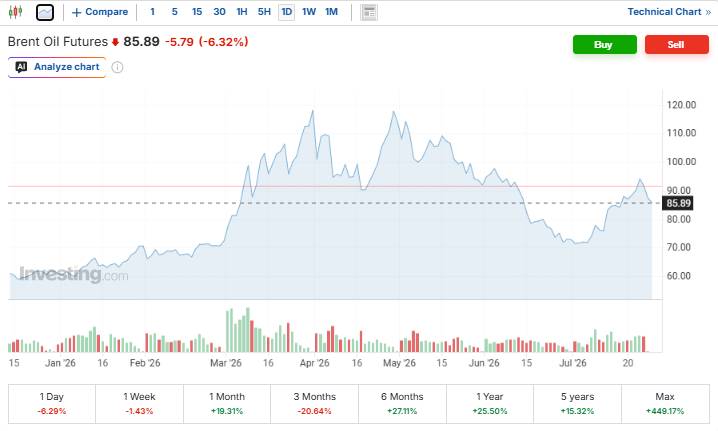Image resolution: width=718 pixels, height=431 pixels.
Task: Set the 15 minute interval
Action: (x=197, y=12)
